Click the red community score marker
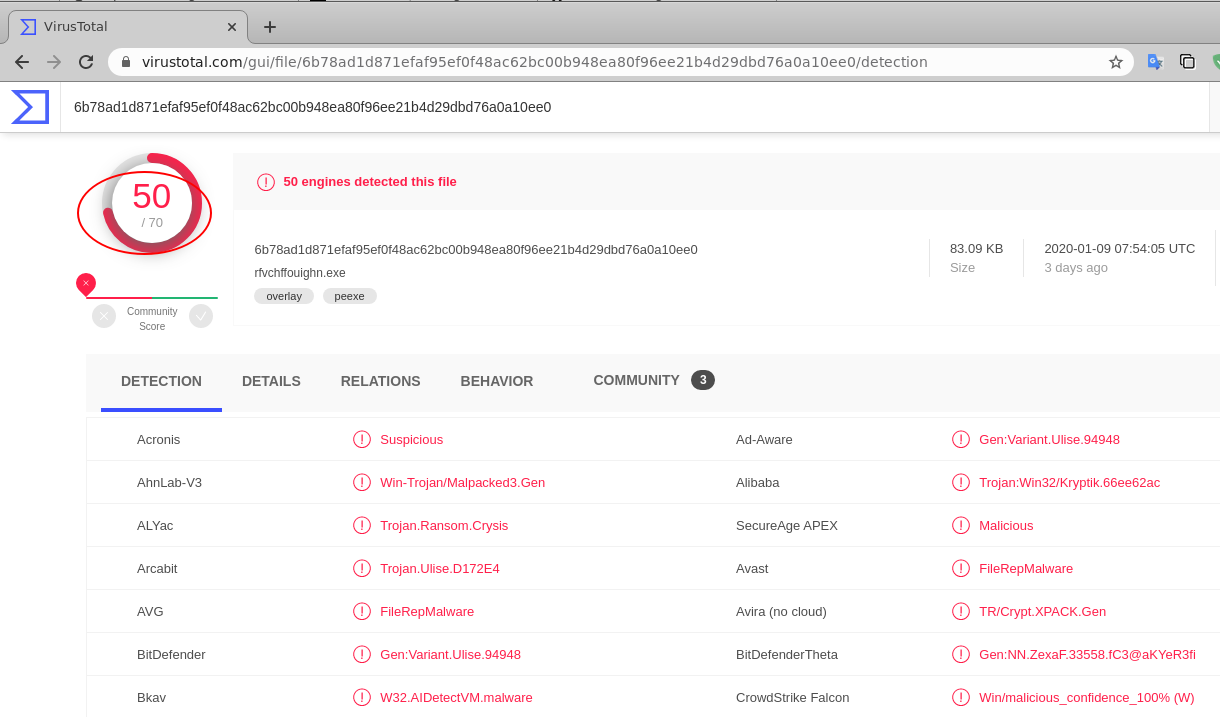The height and width of the screenshot is (717, 1220). pos(86,284)
